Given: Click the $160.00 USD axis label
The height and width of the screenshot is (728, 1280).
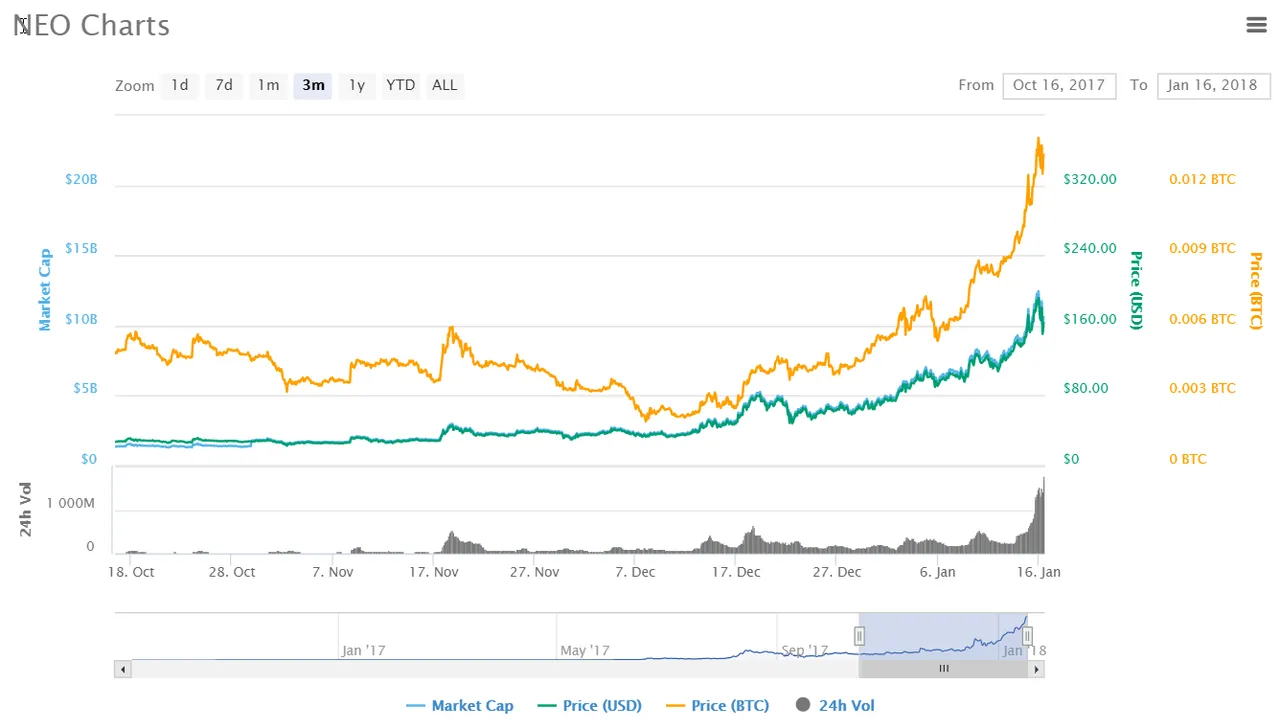Looking at the screenshot, I should coord(1090,319).
